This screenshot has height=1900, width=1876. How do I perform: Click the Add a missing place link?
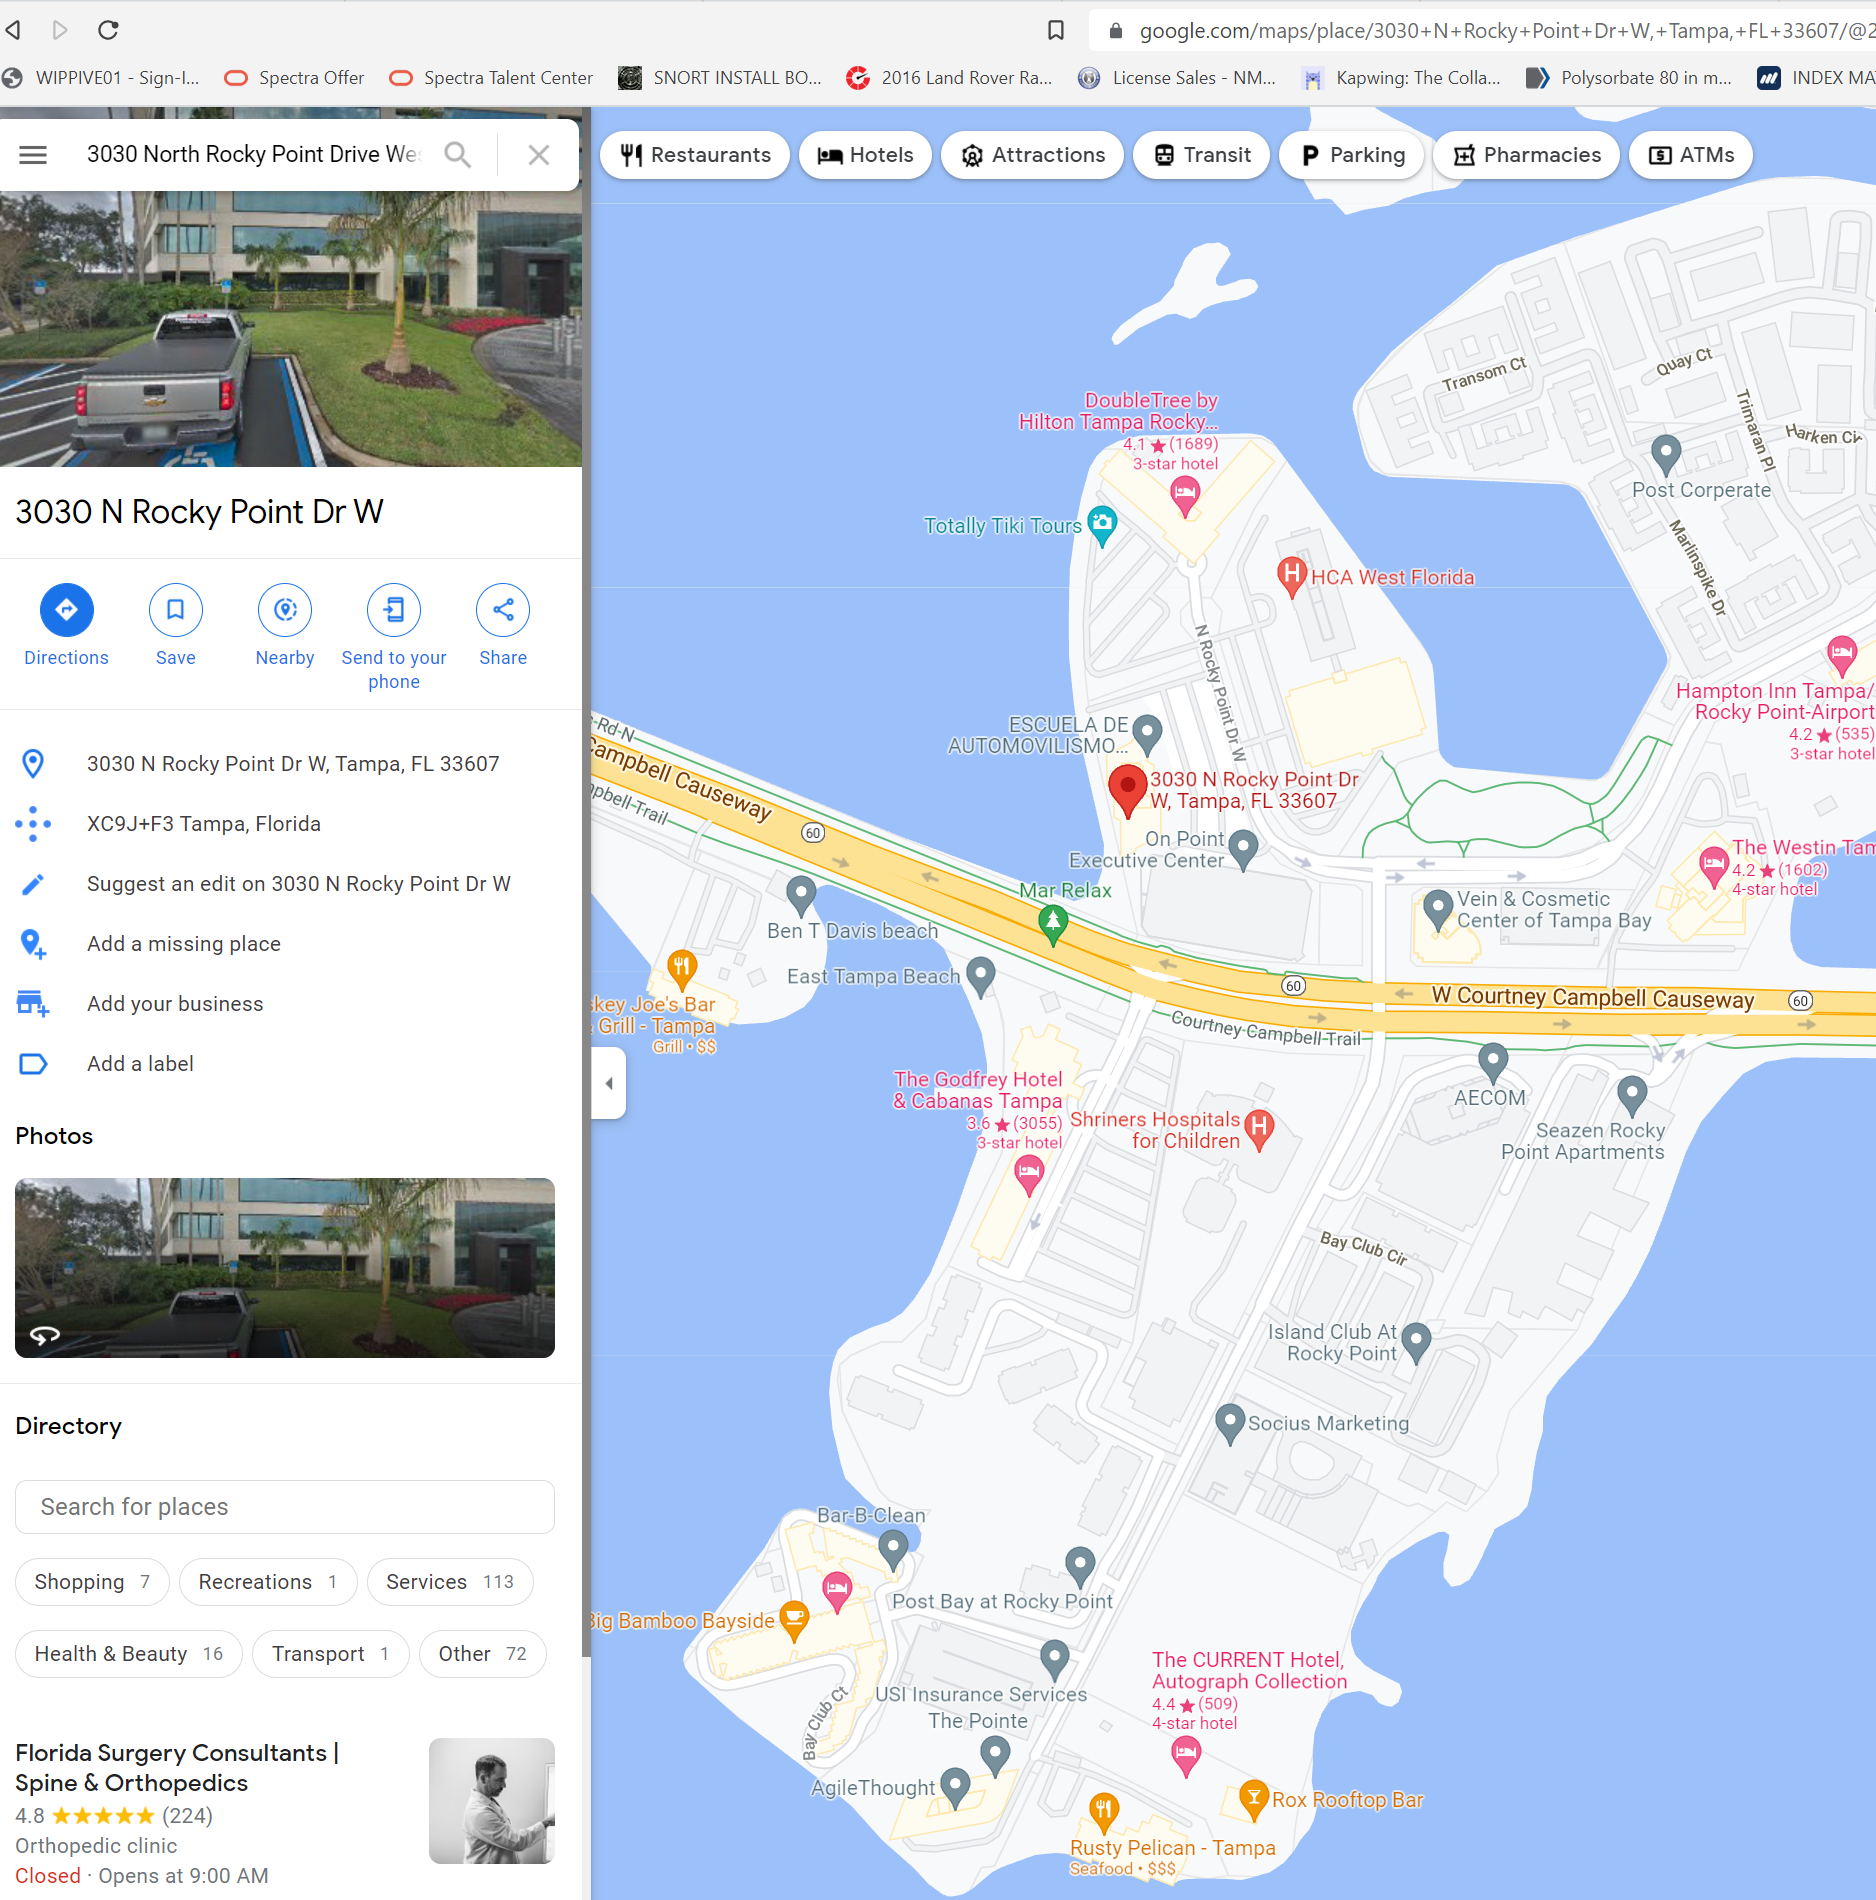(x=184, y=944)
